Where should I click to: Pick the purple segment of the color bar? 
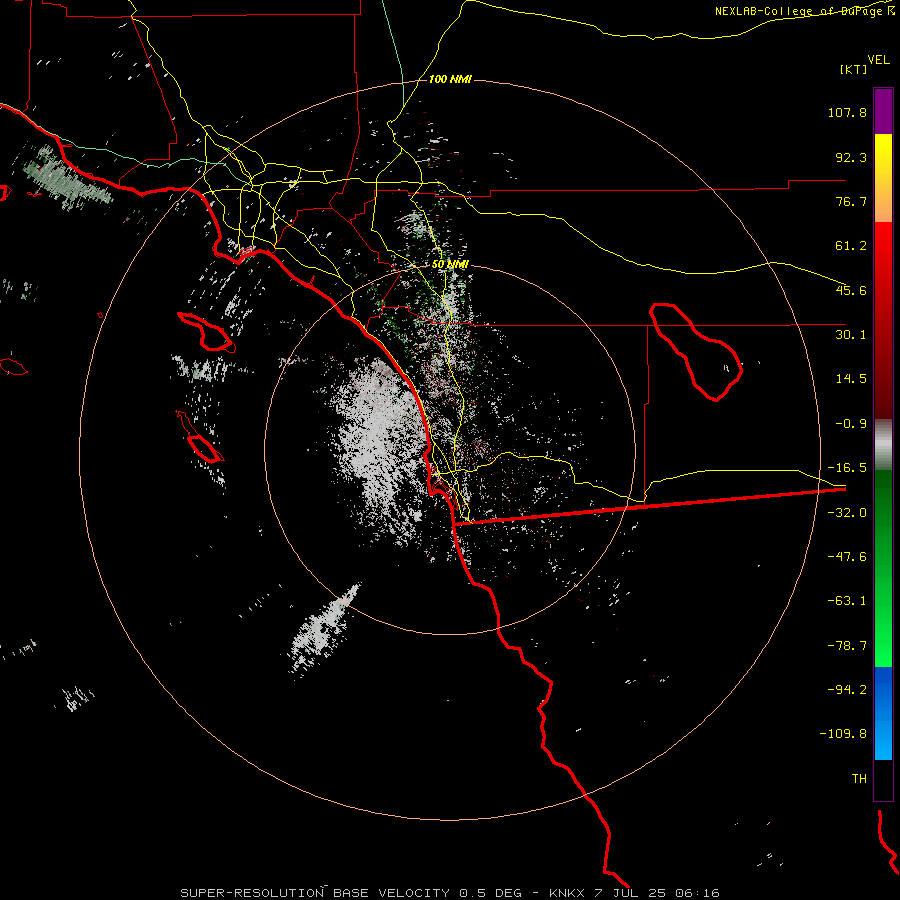click(883, 111)
